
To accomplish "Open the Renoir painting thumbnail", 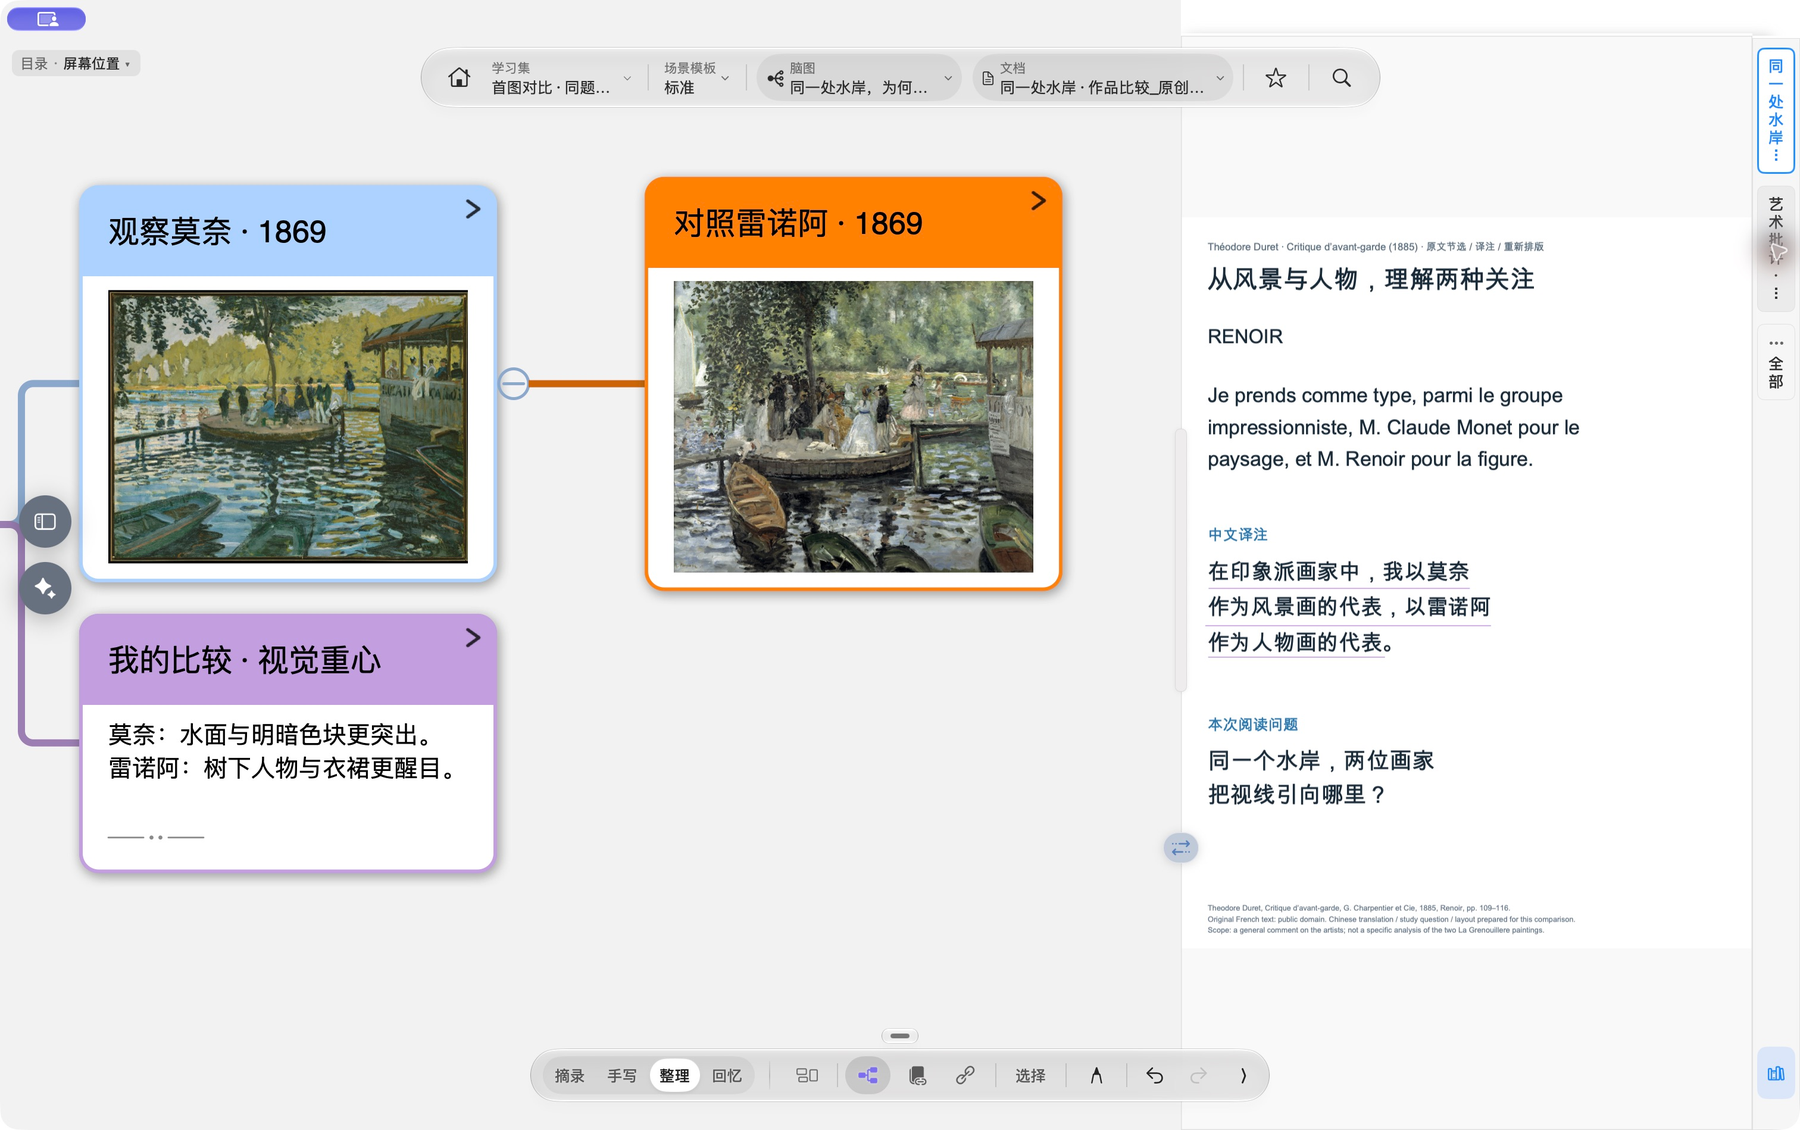I will 853,427.
